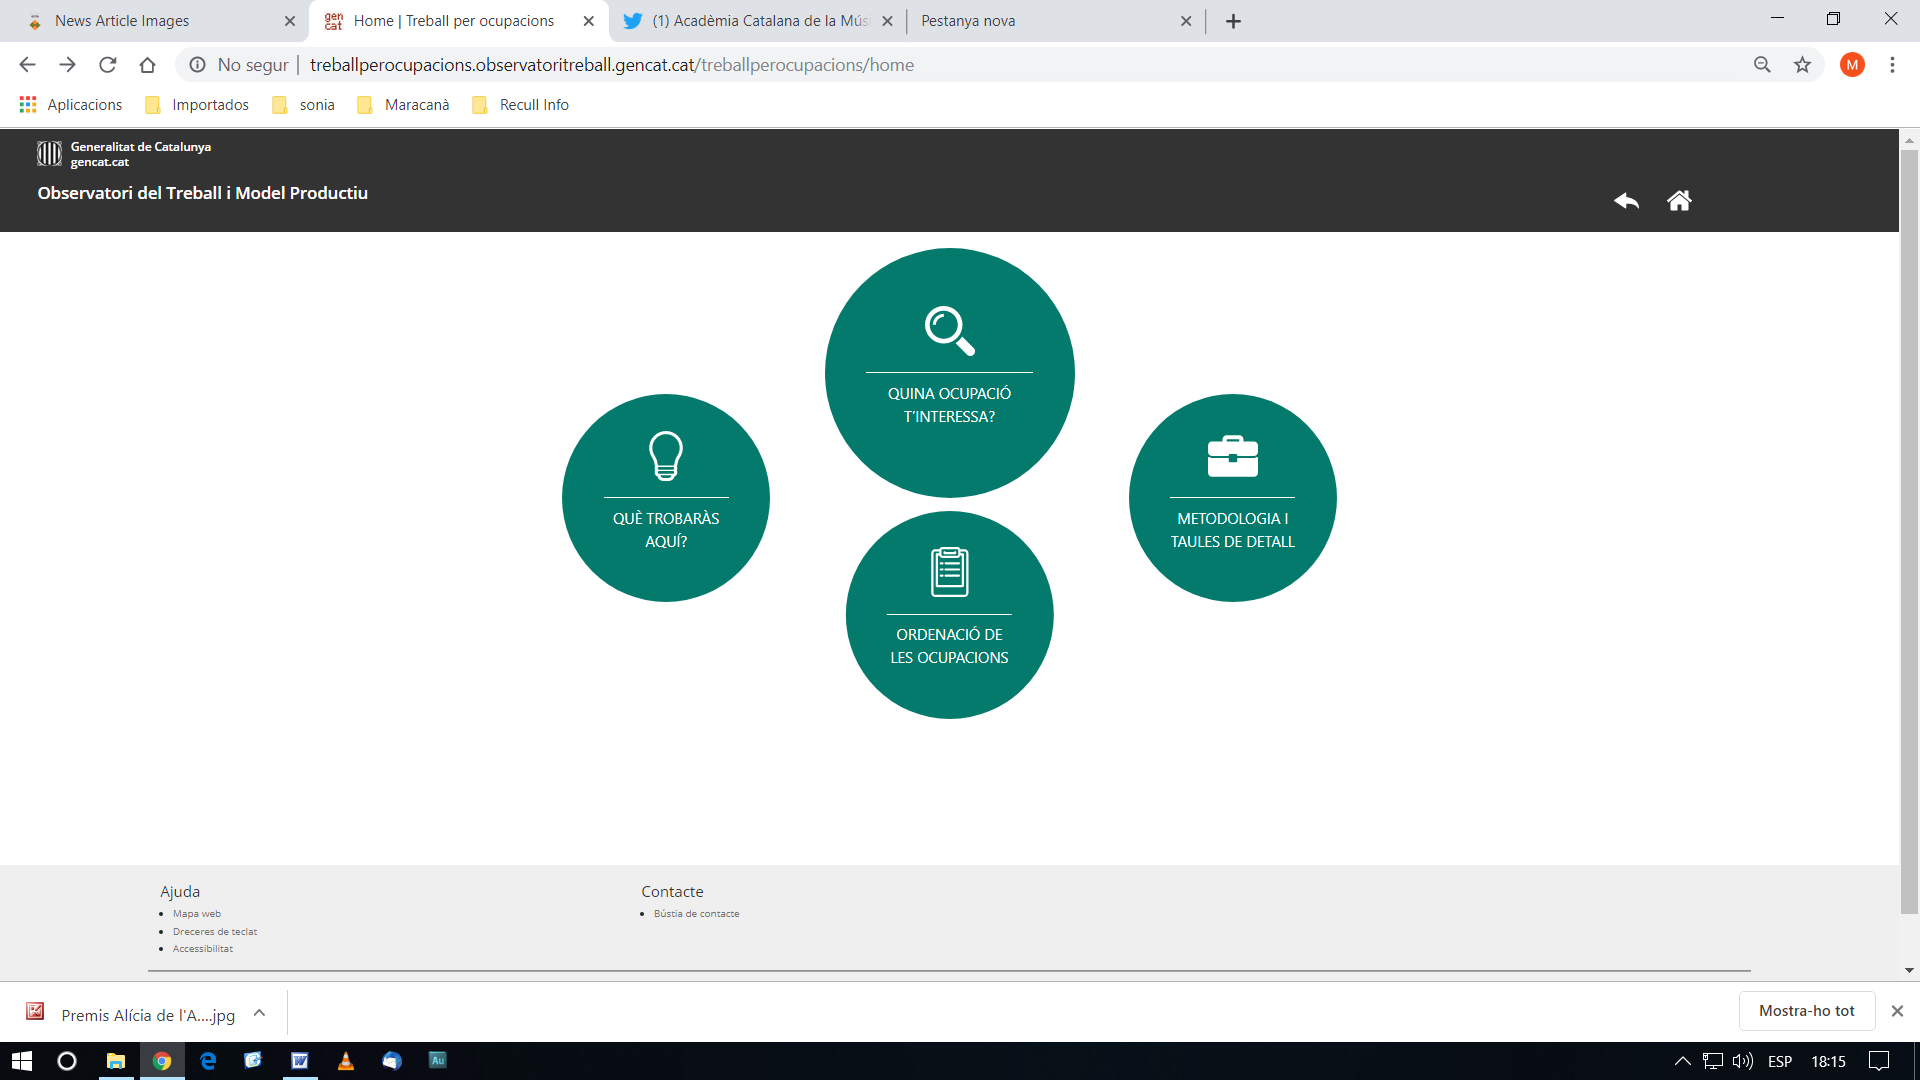
Task: Click the magnifying glass occupation search icon
Action: (949, 331)
